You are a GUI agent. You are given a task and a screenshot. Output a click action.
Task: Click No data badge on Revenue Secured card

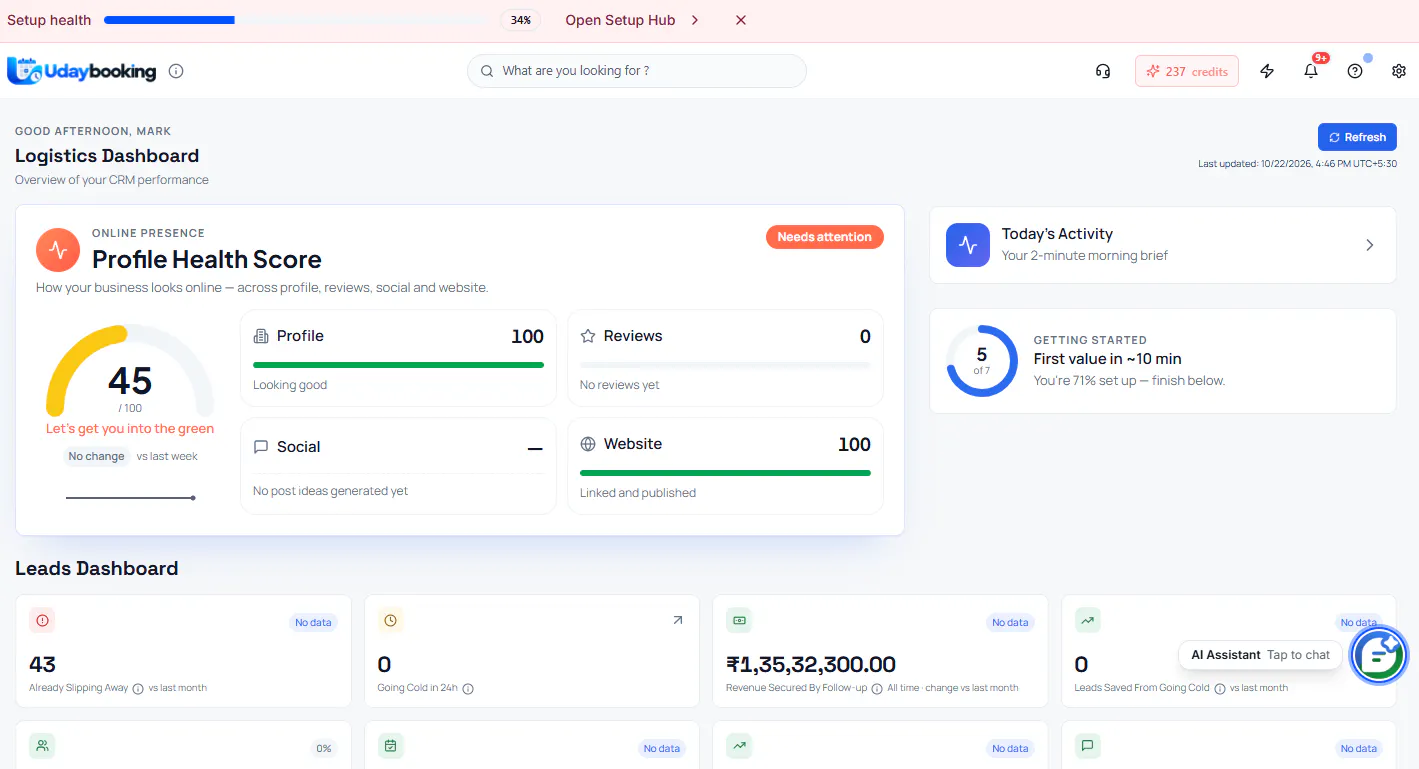click(1010, 622)
